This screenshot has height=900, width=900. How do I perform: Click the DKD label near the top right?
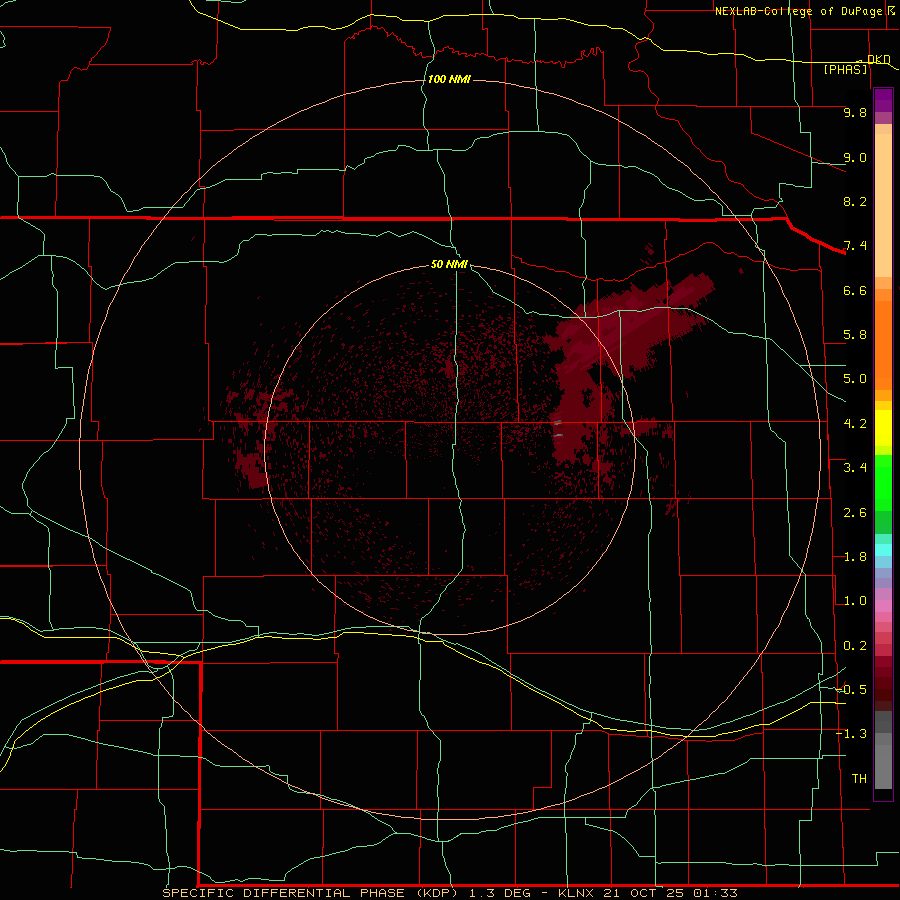[x=879, y=59]
